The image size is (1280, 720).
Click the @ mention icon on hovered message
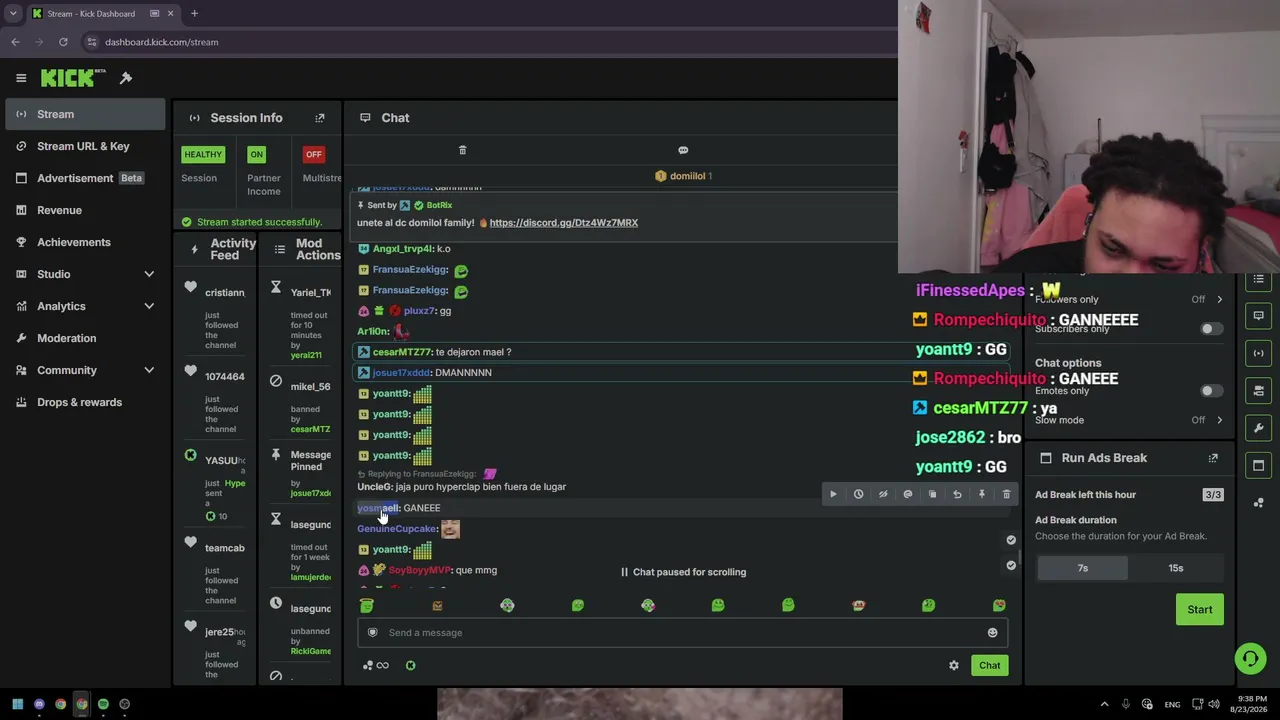pyautogui.click(x=908, y=494)
